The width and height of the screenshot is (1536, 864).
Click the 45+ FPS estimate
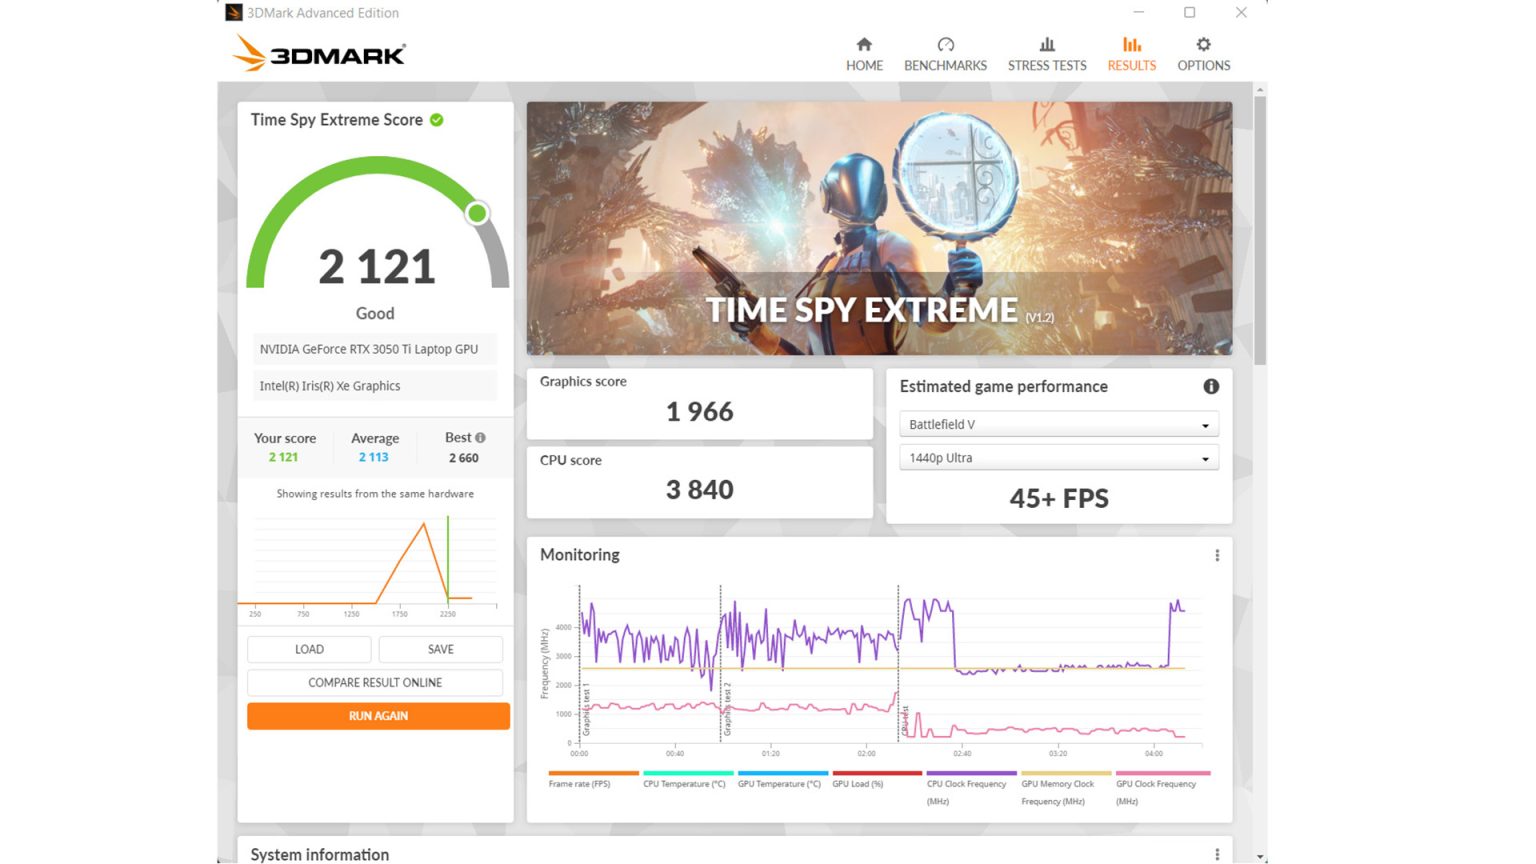(1059, 498)
